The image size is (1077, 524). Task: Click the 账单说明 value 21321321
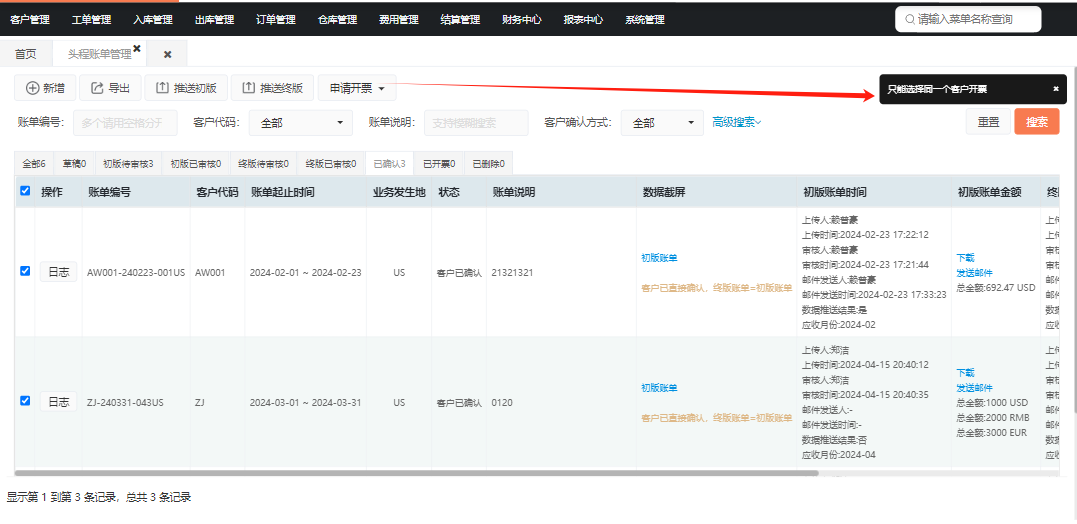[x=512, y=273]
